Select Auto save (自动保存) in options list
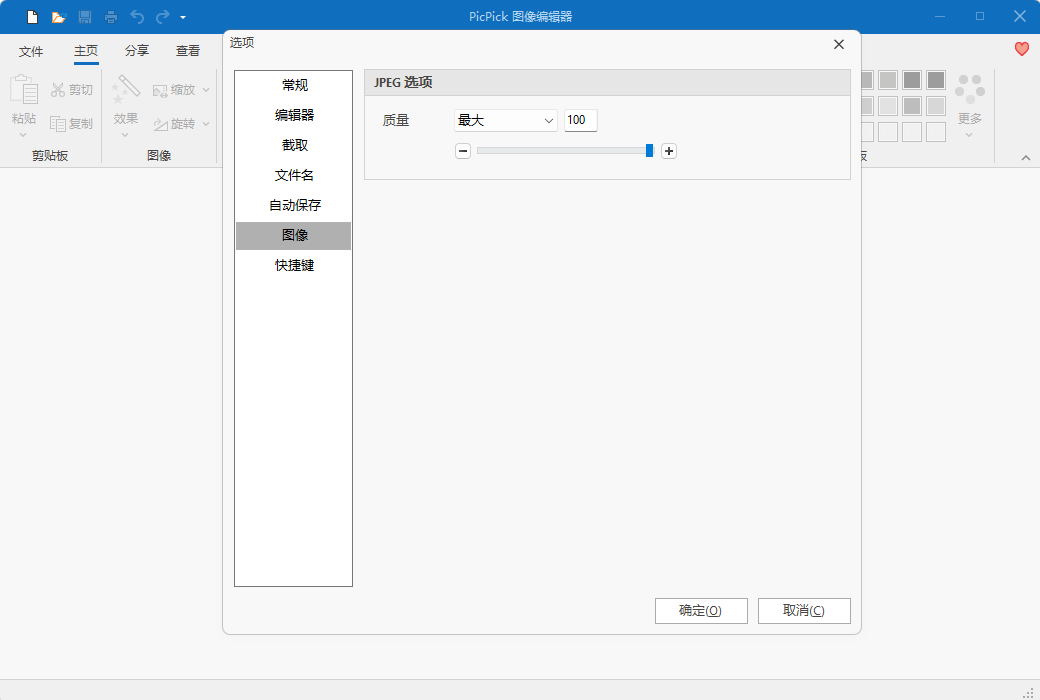 (294, 205)
